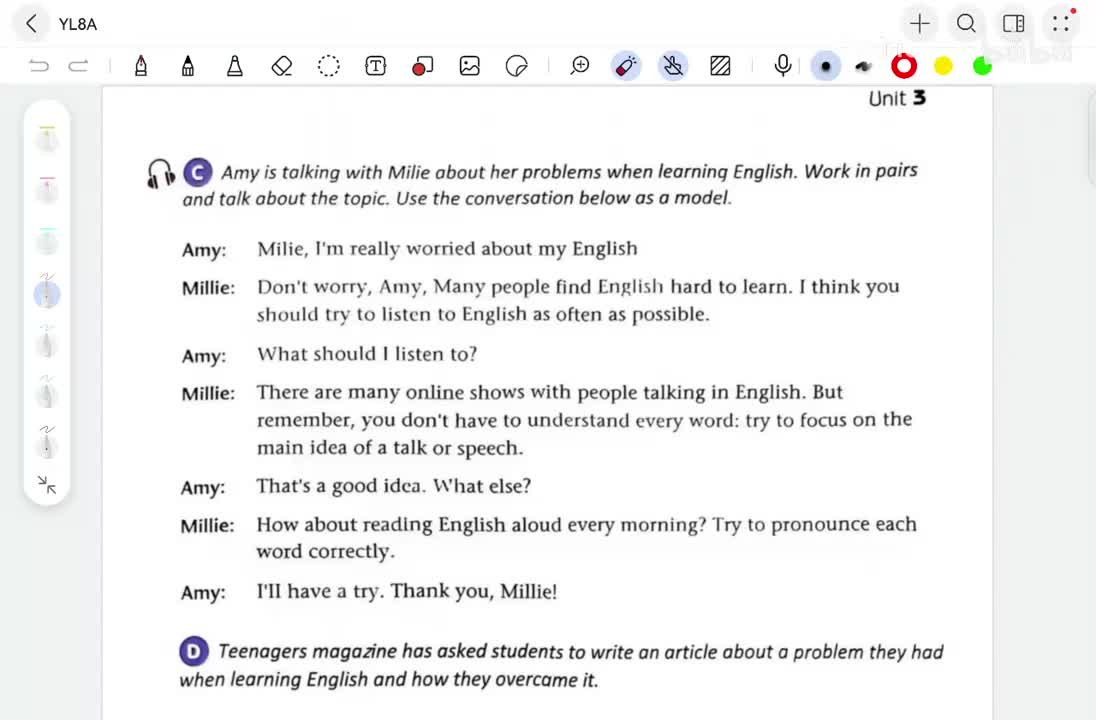Click the line 'word correctly.'
Screen dimensions: 1096x720
(326, 552)
